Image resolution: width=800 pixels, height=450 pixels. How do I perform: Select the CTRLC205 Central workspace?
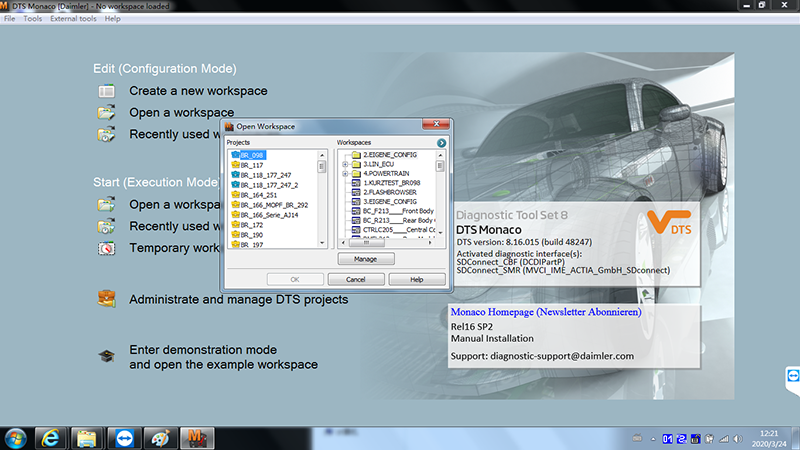399,230
